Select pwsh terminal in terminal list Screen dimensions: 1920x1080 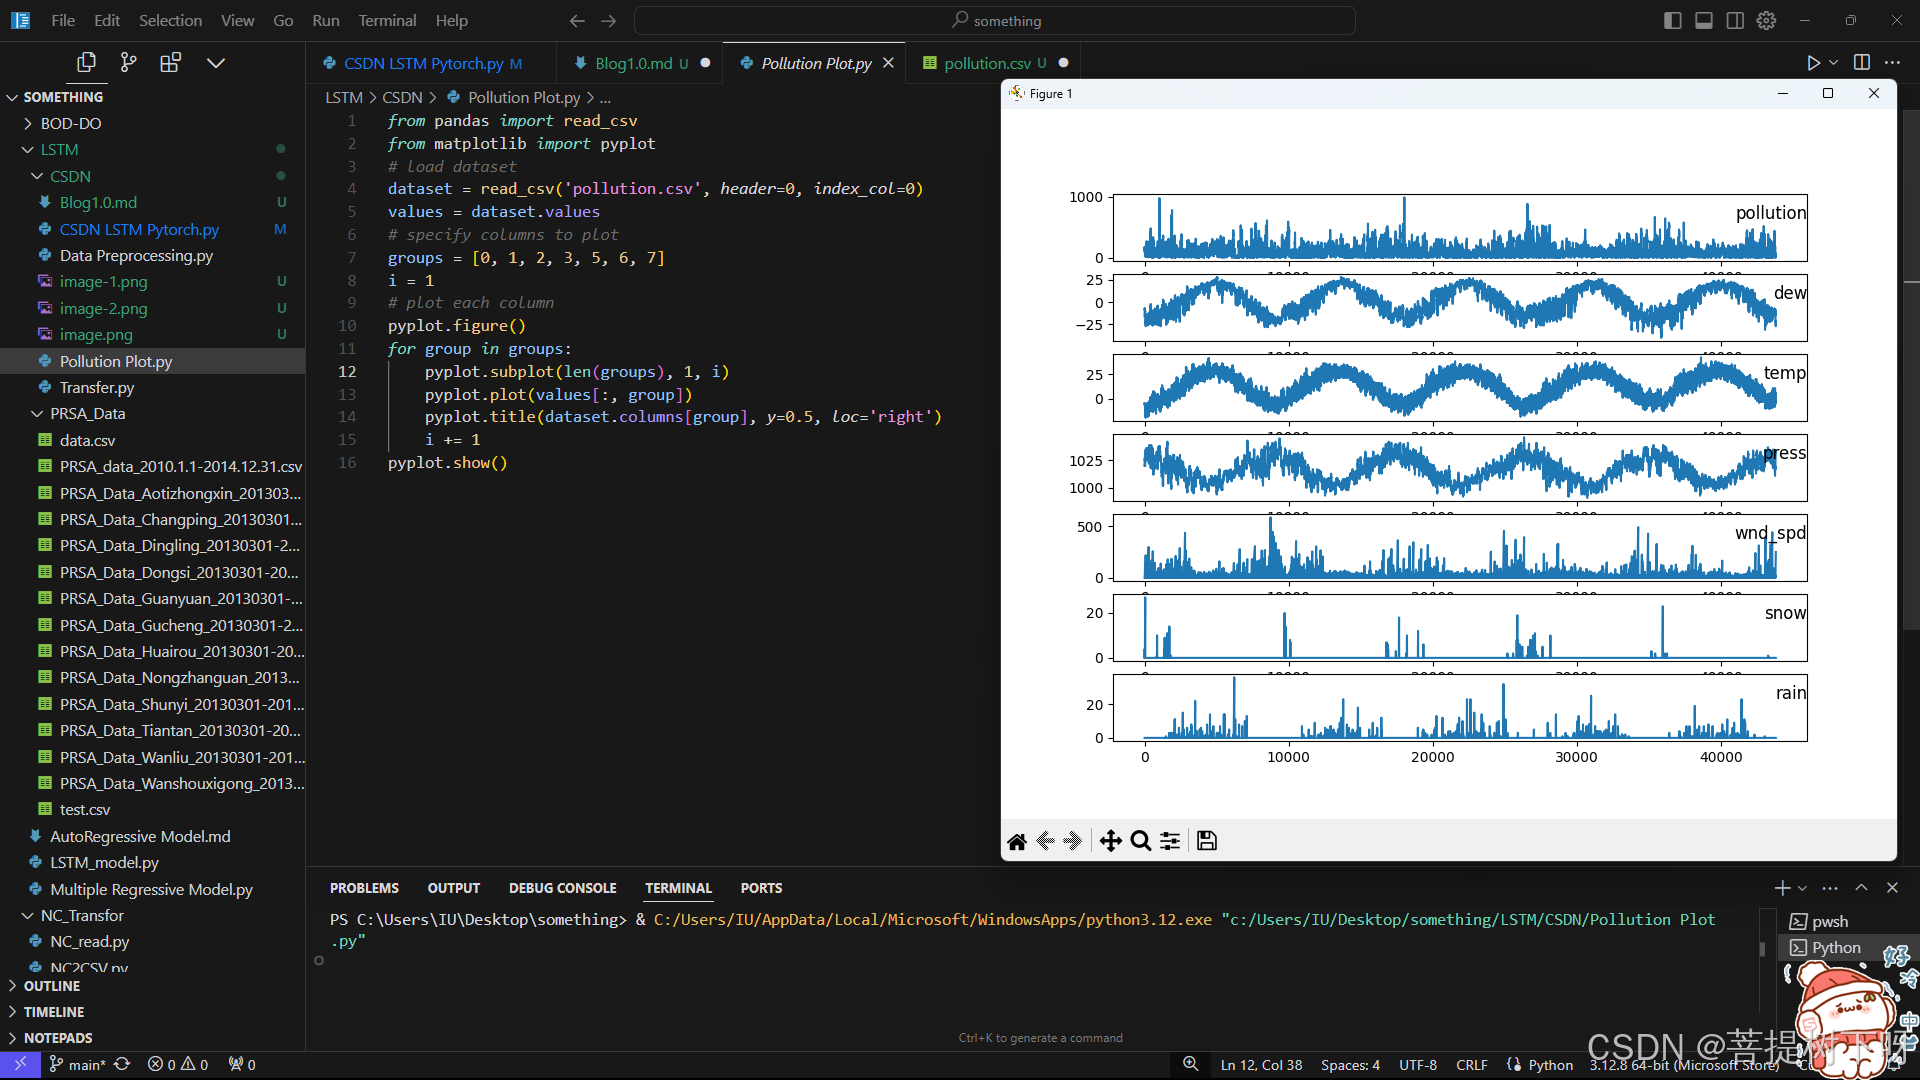pyautogui.click(x=1829, y=921)
